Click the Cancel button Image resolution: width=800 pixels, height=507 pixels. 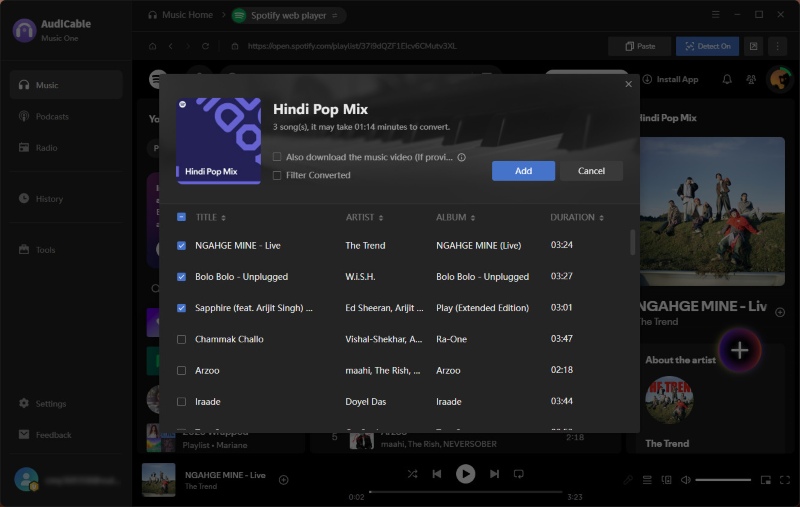[x=591, y=171]
